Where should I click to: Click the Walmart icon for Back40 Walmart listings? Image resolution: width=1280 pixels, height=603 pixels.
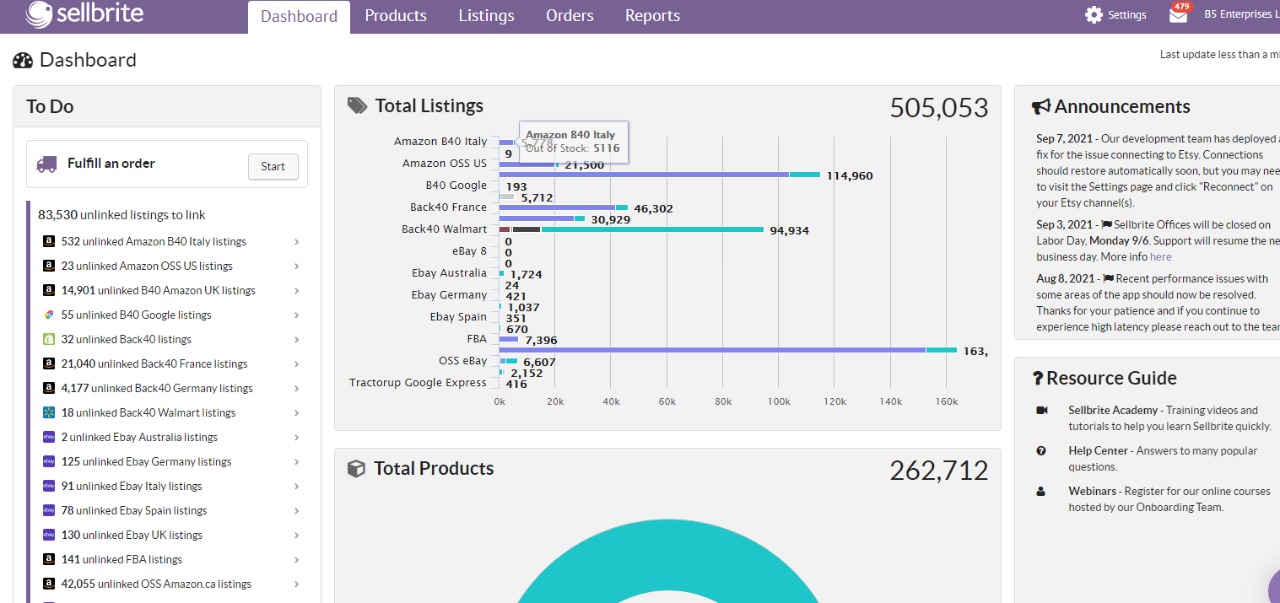click(x=49, y=413)
